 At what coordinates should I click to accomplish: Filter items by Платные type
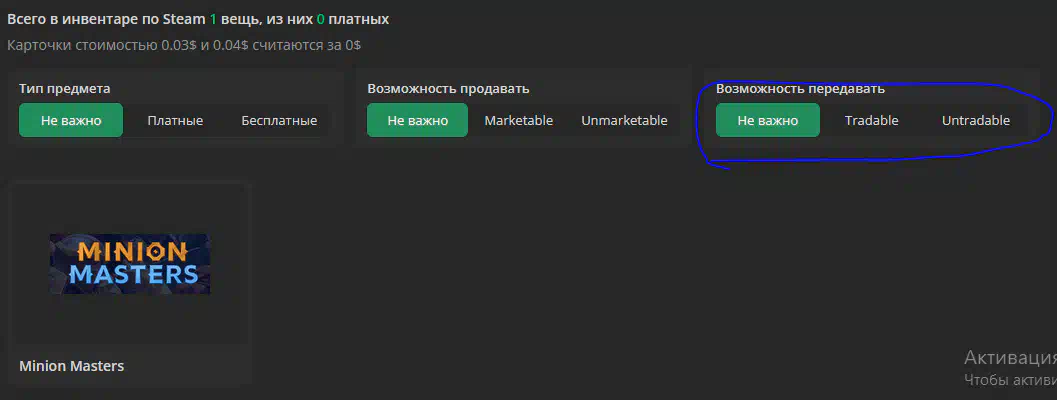(175, 120)
